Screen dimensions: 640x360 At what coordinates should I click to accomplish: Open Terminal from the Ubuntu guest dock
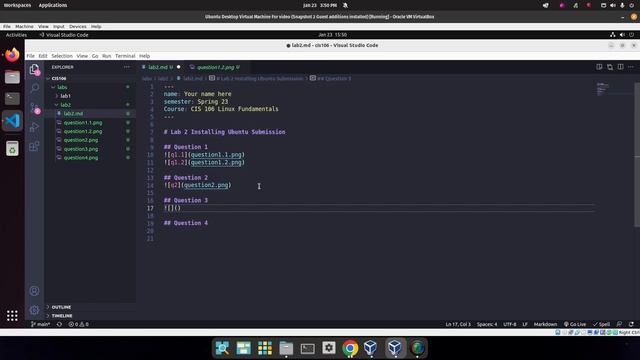pyautogui.click(x=12, y=98)
